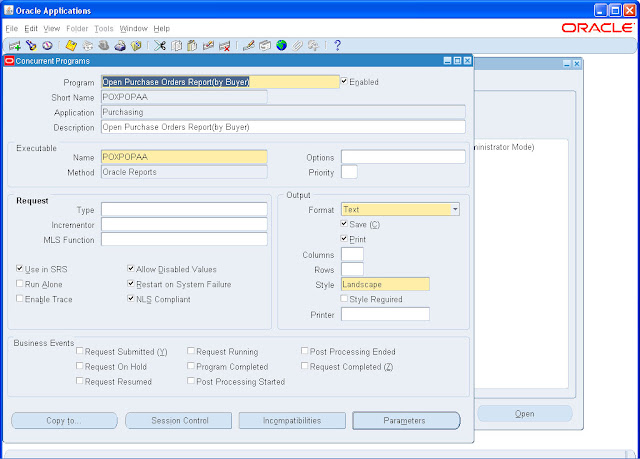Click the Zoom toolbar icon
This screenshot has height=459, width=640.
pyautogui.click(x=265, y=46)
